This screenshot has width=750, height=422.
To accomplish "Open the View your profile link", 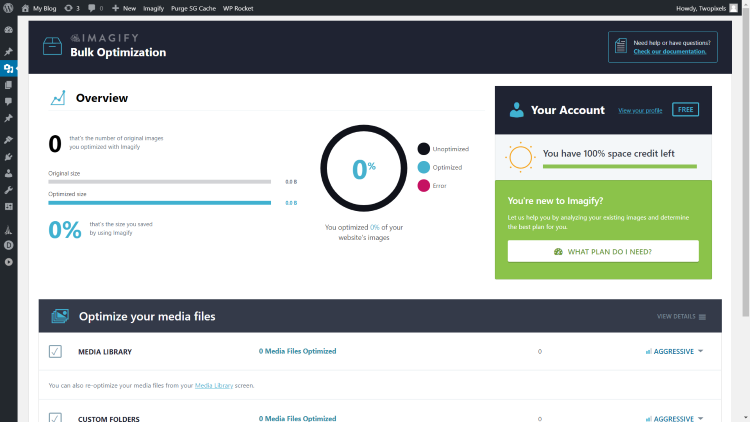I will coord(640,111).
